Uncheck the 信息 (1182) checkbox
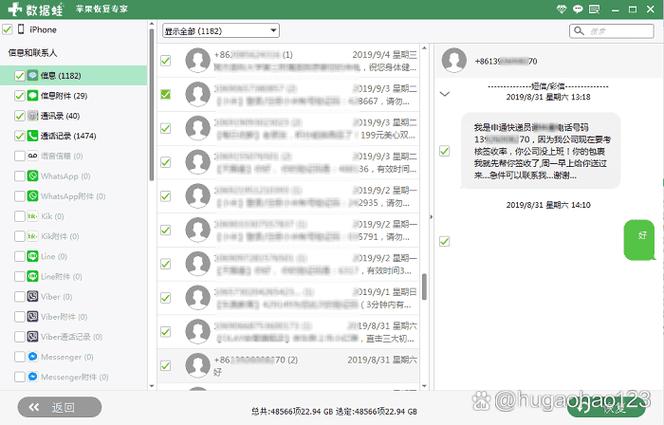The height and width of the screenshot is (425, 664). coord(19,75)
